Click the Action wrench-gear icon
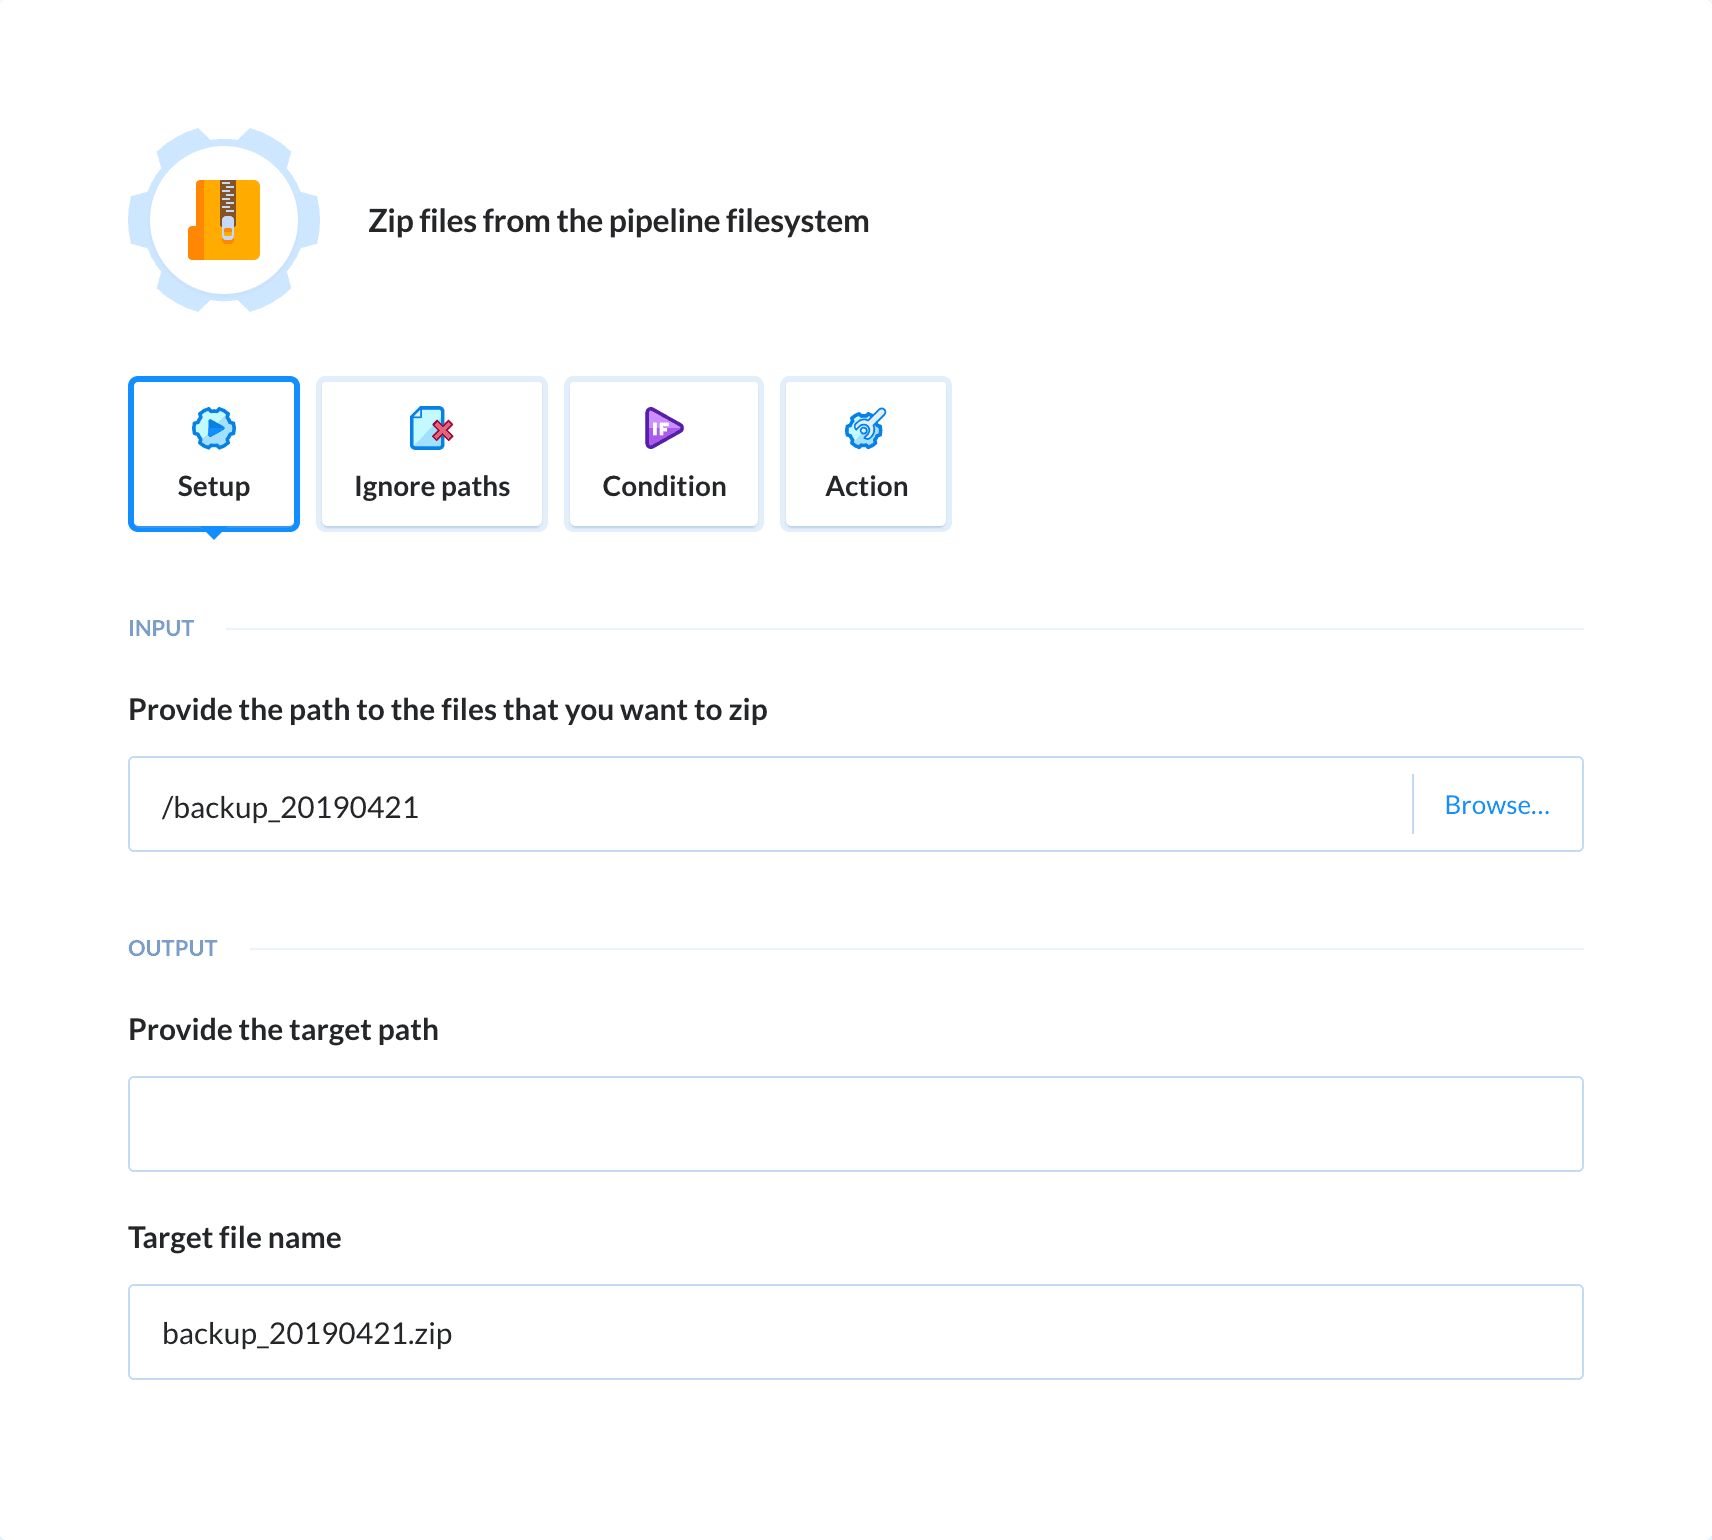1712x1540 pixels. 864,429
